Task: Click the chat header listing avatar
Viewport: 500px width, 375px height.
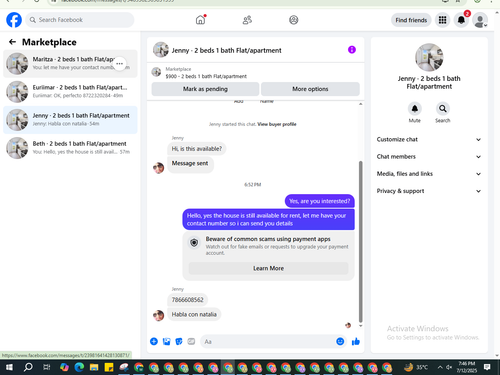Action: (161, 50)
